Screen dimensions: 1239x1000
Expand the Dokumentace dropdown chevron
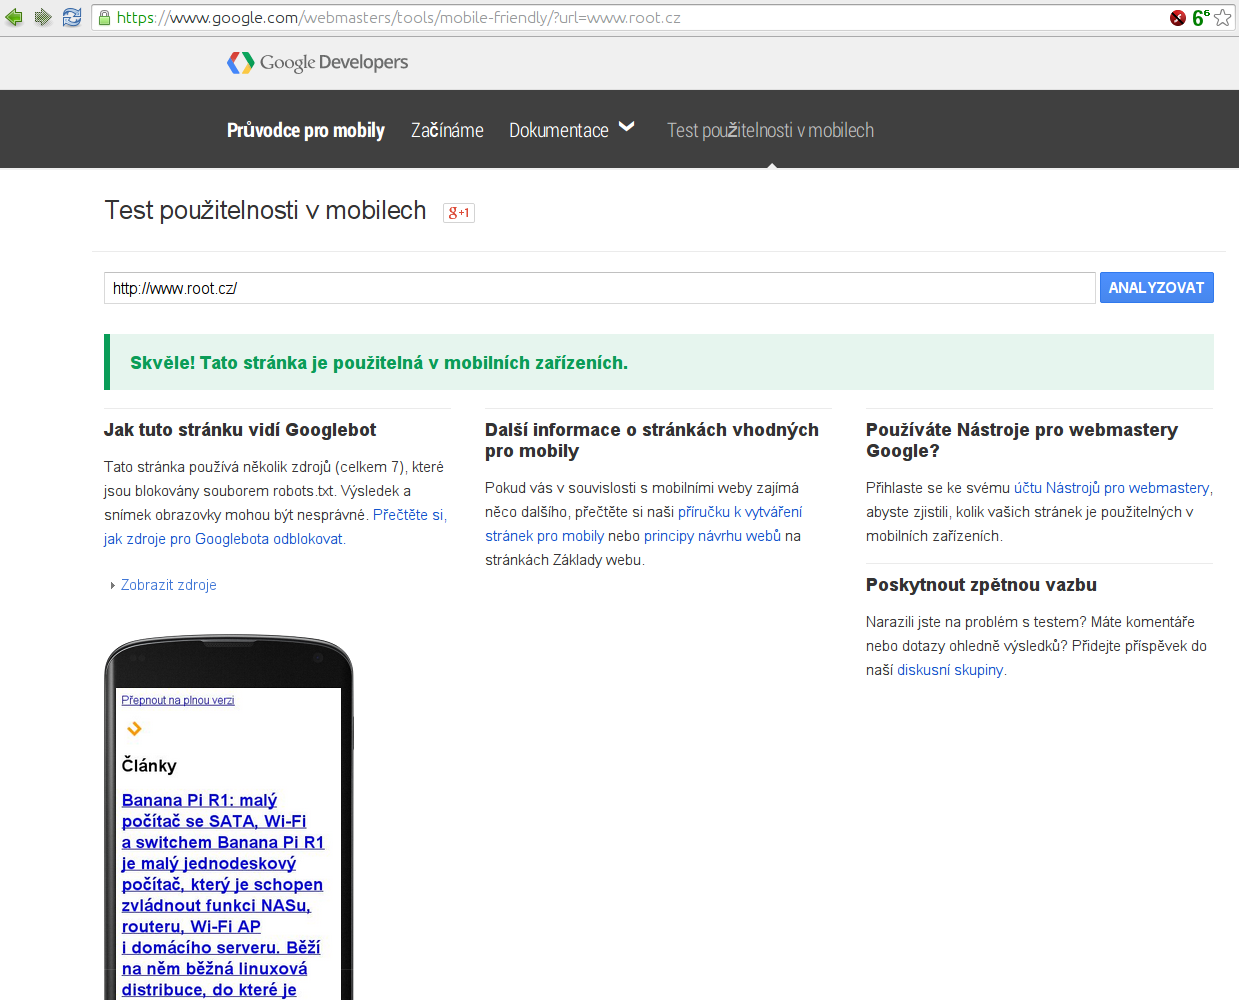(627, 127)
